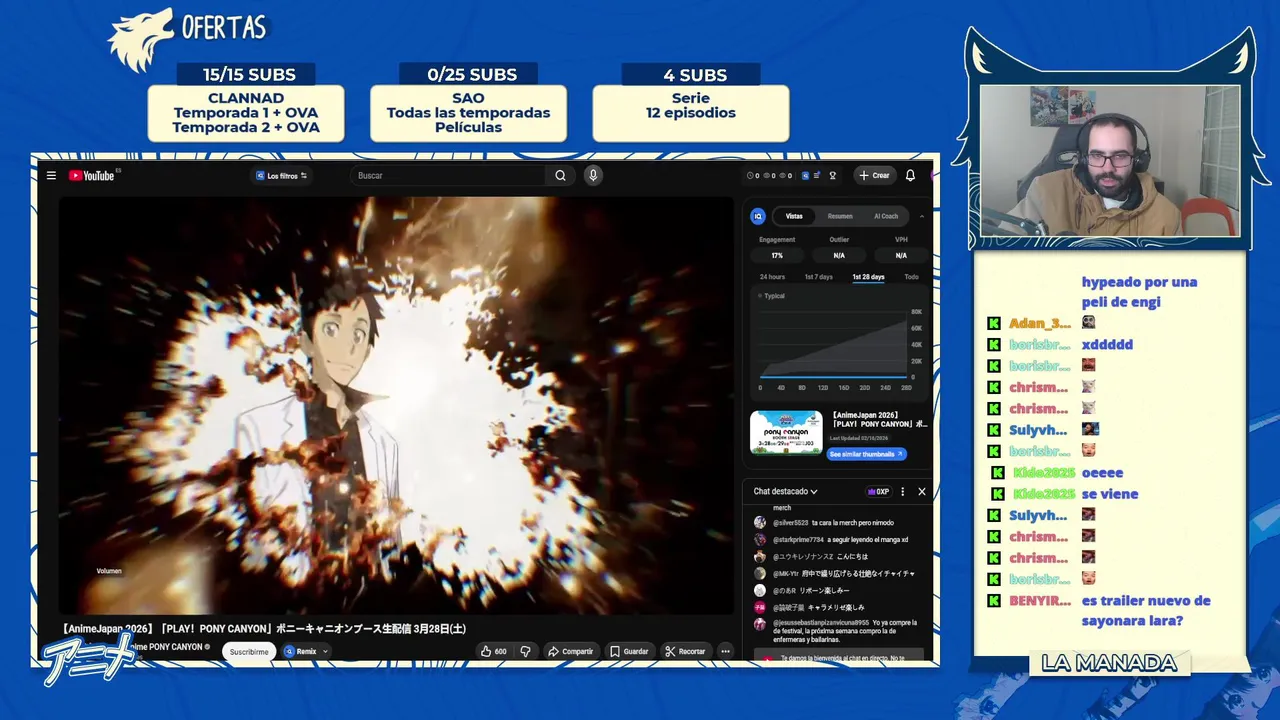
Task: Select the 24 hours range tab
Action: point(772,277)
